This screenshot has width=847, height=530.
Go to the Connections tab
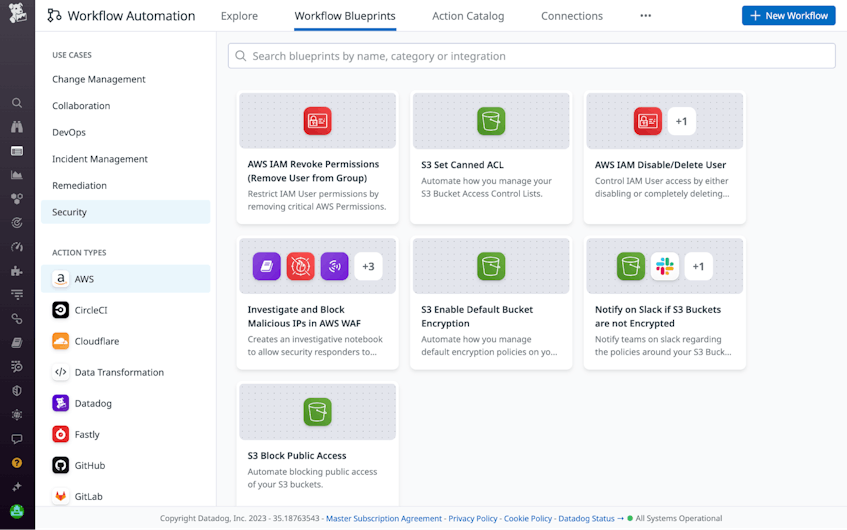[x=572, y=16]
